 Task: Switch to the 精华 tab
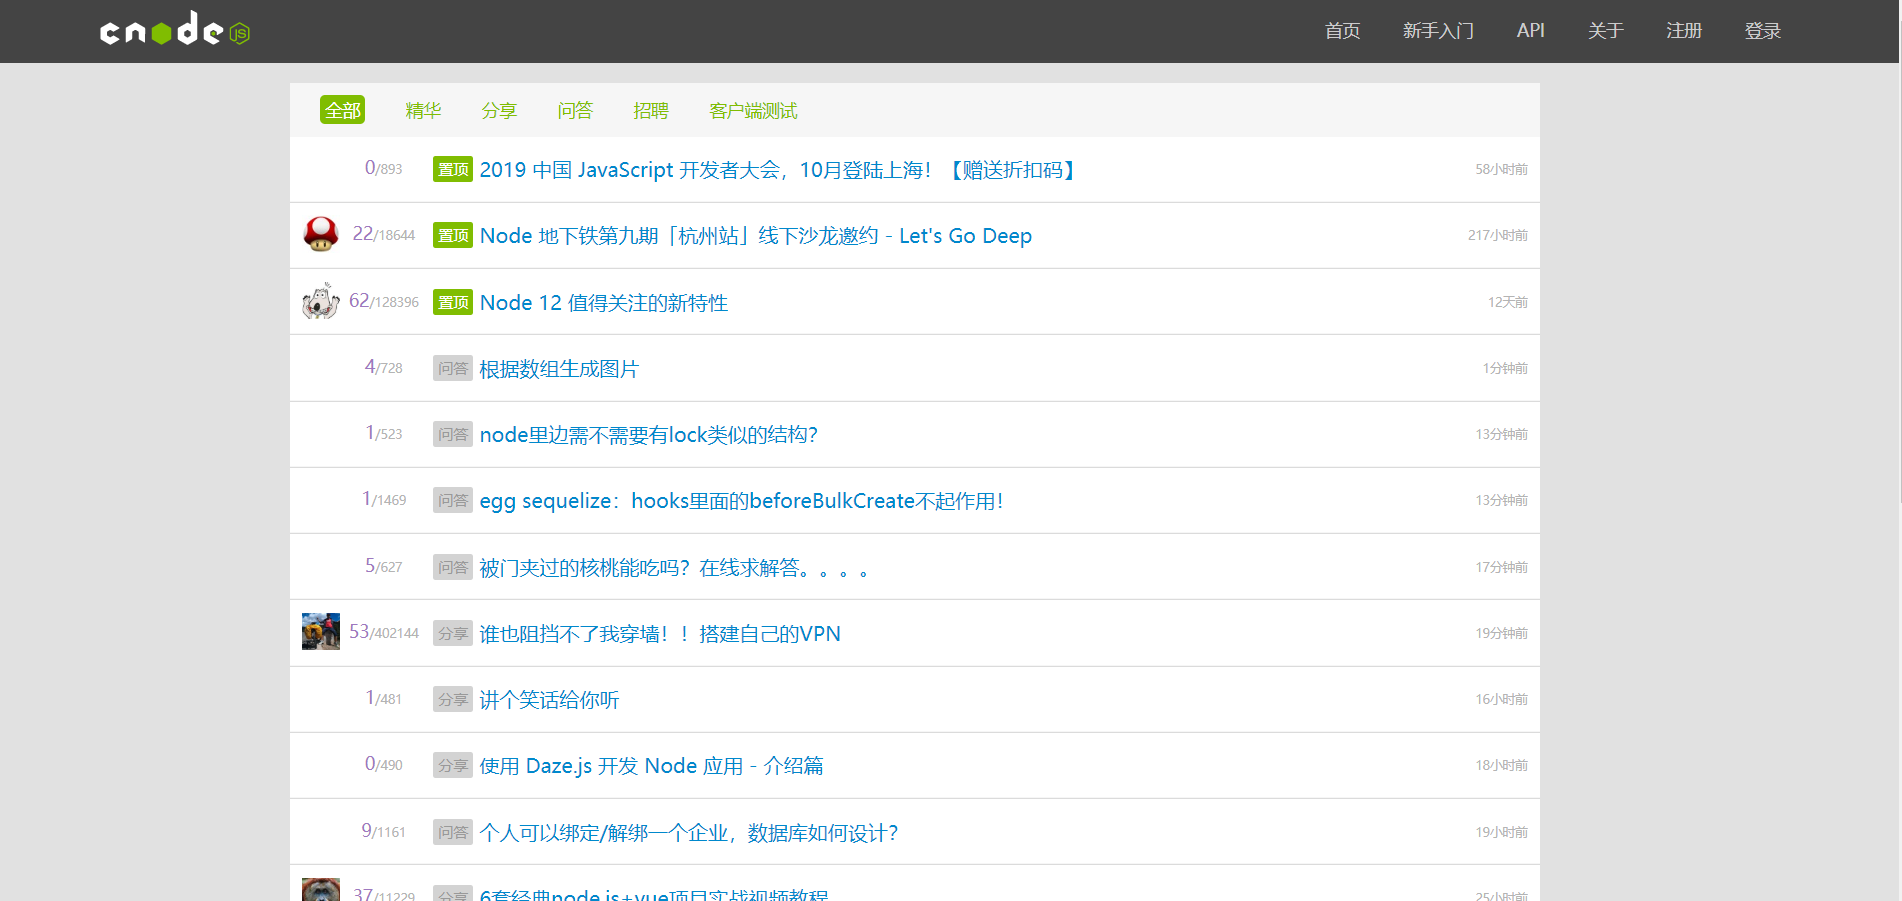[x=423, y=110]
